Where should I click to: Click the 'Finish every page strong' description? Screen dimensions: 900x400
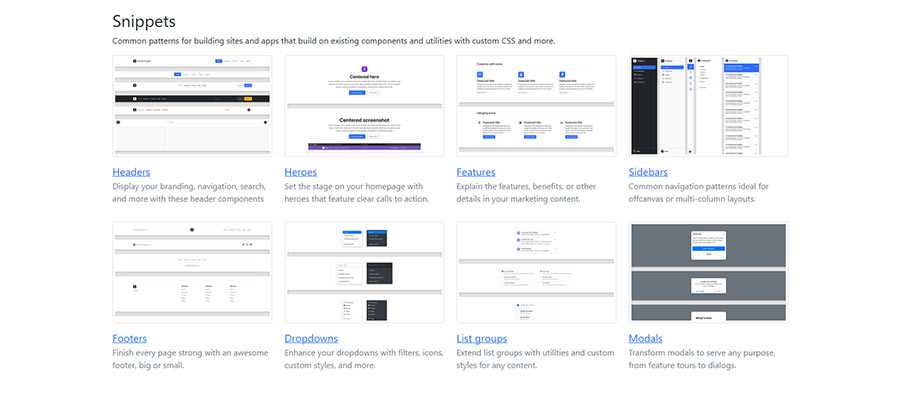191,359
